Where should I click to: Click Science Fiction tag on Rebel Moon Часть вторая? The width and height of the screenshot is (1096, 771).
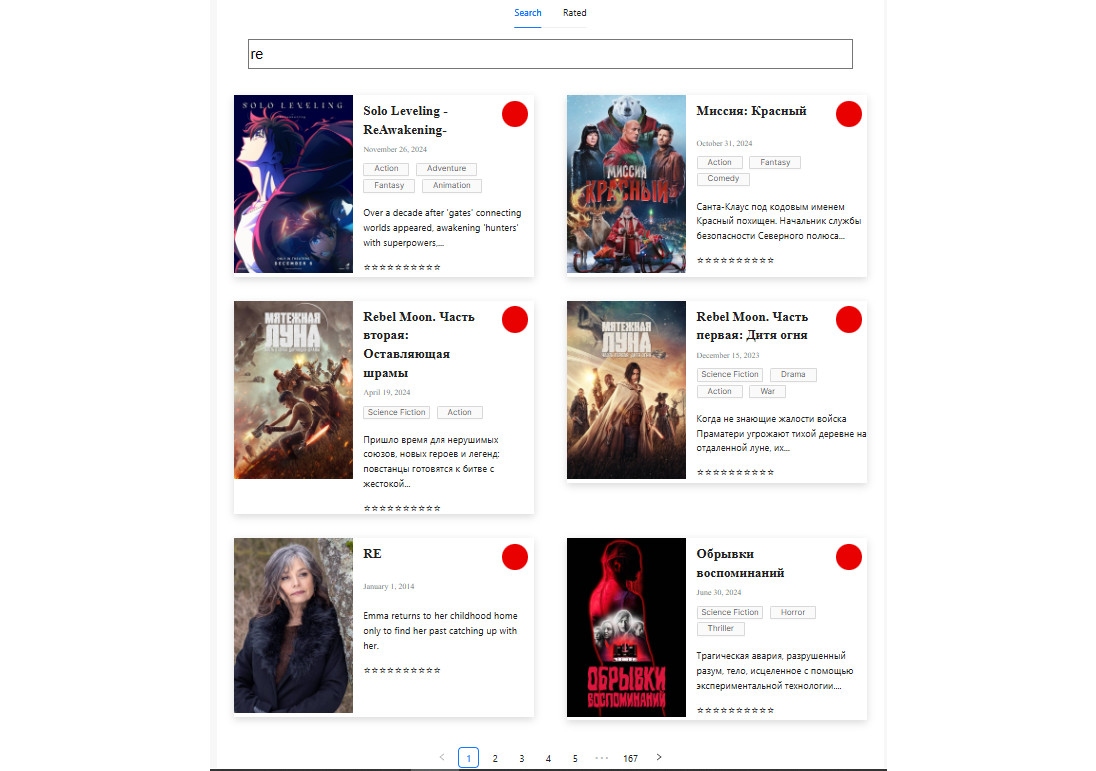pyautogui.click(x=396, y=412)
